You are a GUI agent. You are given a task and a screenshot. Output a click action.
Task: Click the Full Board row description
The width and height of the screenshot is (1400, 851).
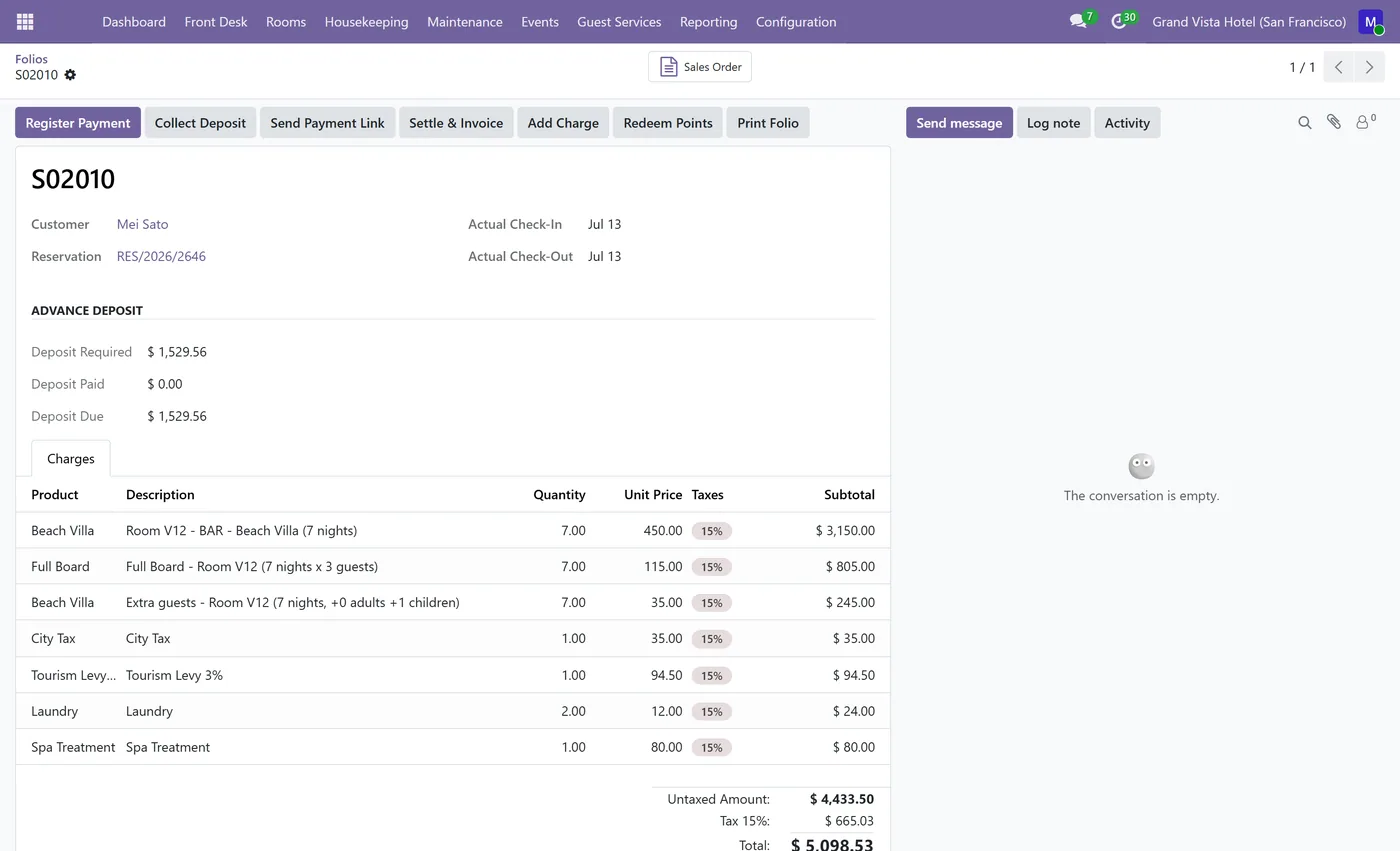[x=252, y=566]
